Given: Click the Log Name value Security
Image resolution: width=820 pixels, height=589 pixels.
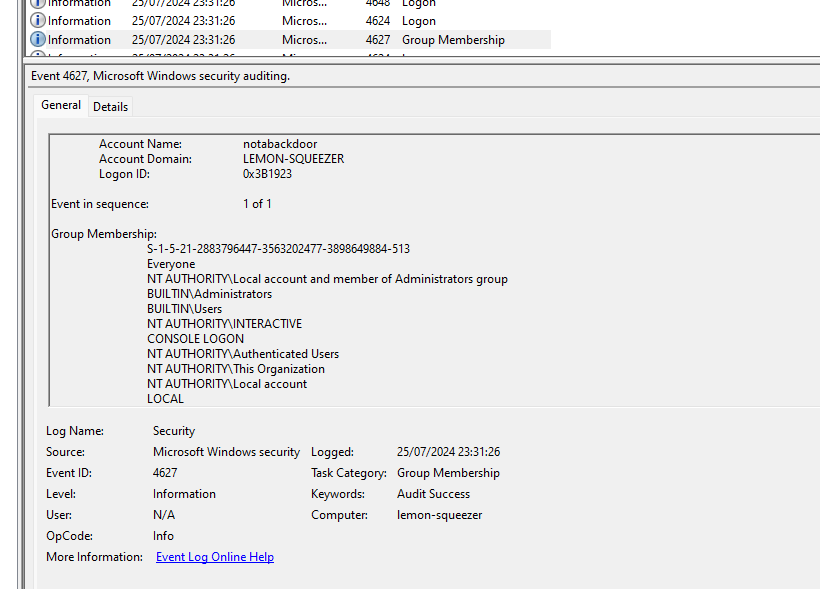Looking at the screenshot, I should coord(174,431).
